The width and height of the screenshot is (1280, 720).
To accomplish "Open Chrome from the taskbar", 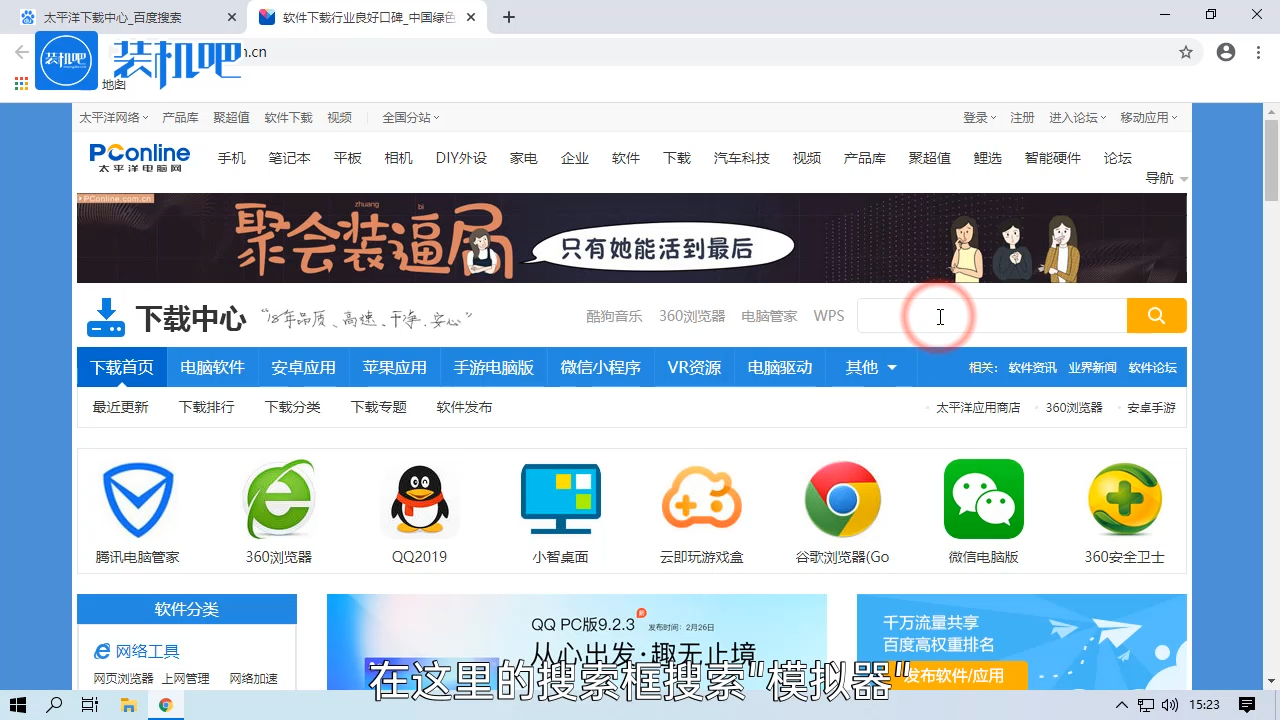I will tap(167, 704).
